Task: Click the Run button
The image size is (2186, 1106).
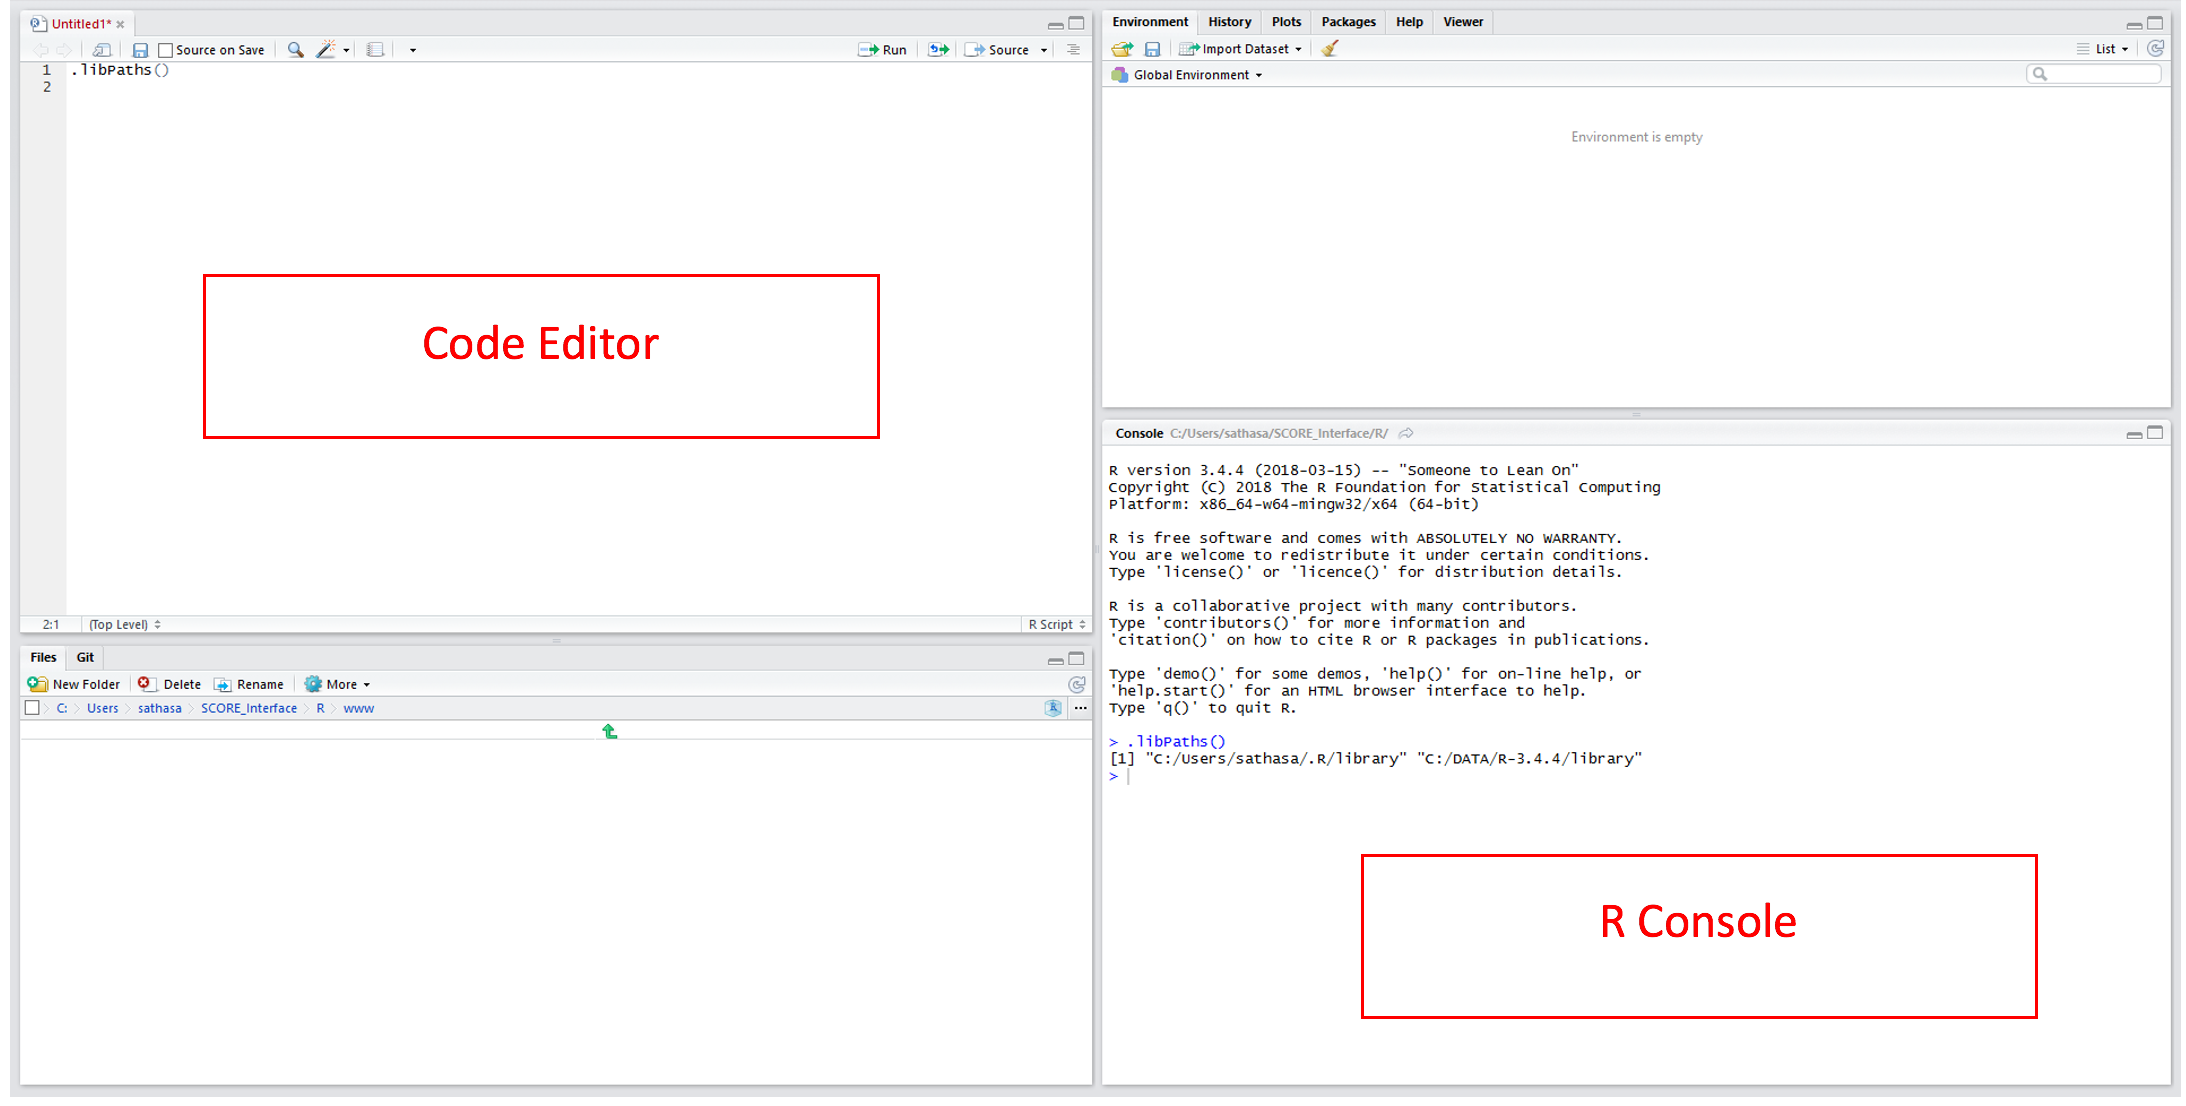Action: click(x=883, y=50)
